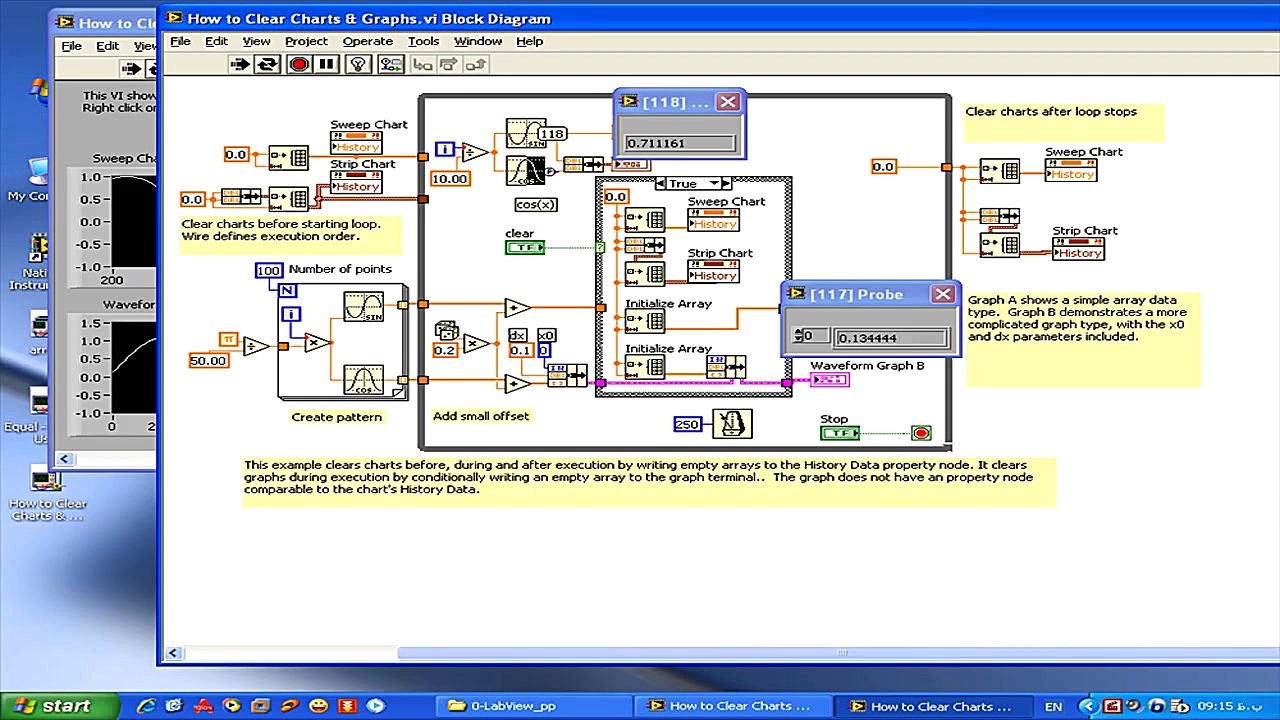Select the Waveform Graph B terminal
This screenshot has width=1280, height=720.
point(830,380)
